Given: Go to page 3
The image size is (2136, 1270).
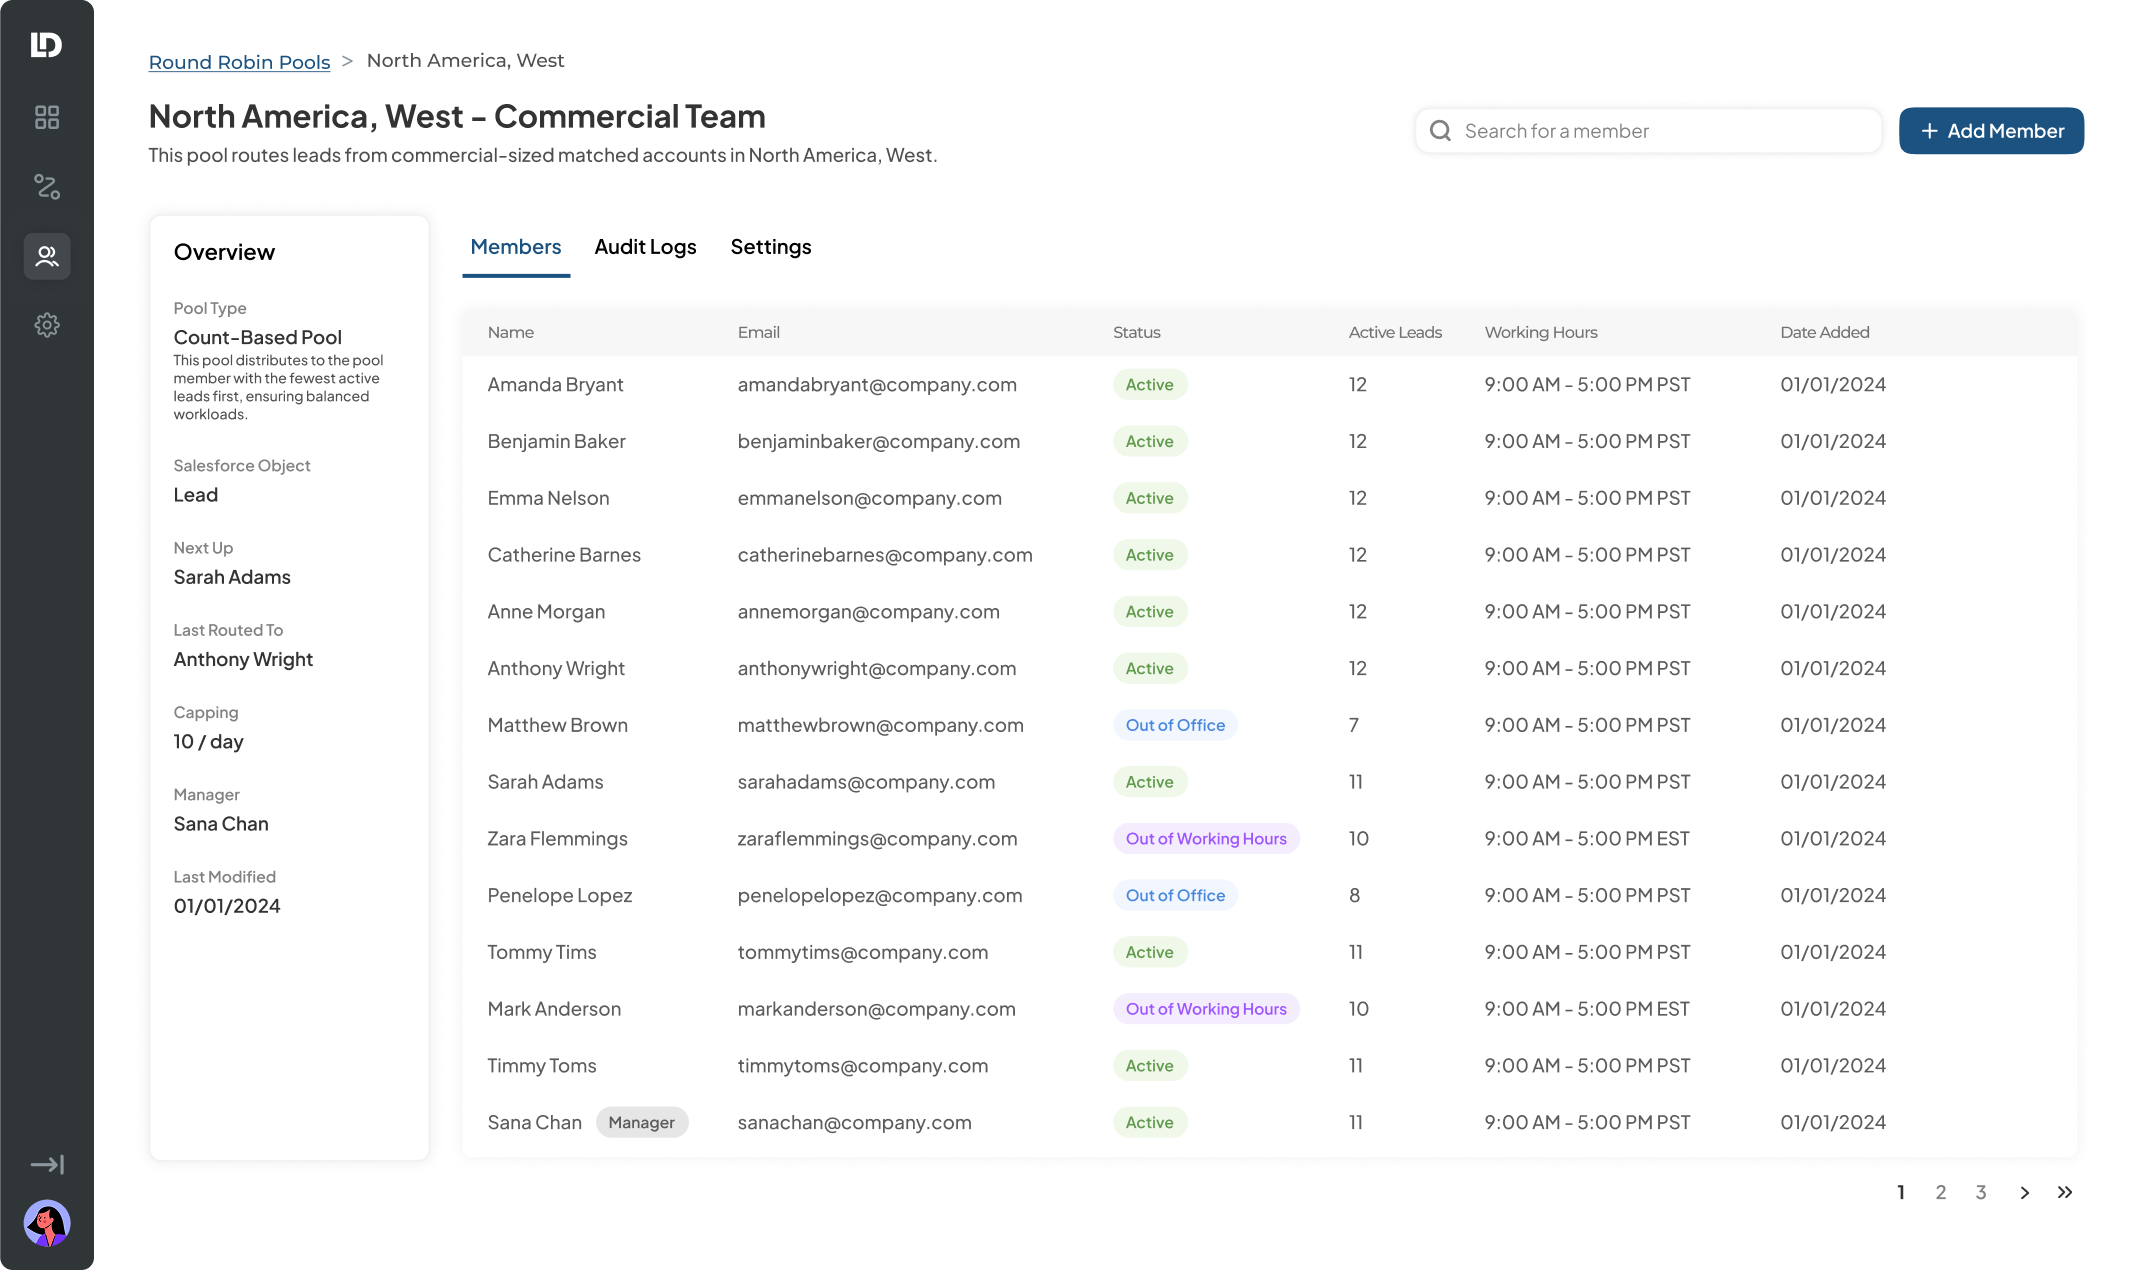Looking at the screenshot, I should (x=1981, y=1192).
